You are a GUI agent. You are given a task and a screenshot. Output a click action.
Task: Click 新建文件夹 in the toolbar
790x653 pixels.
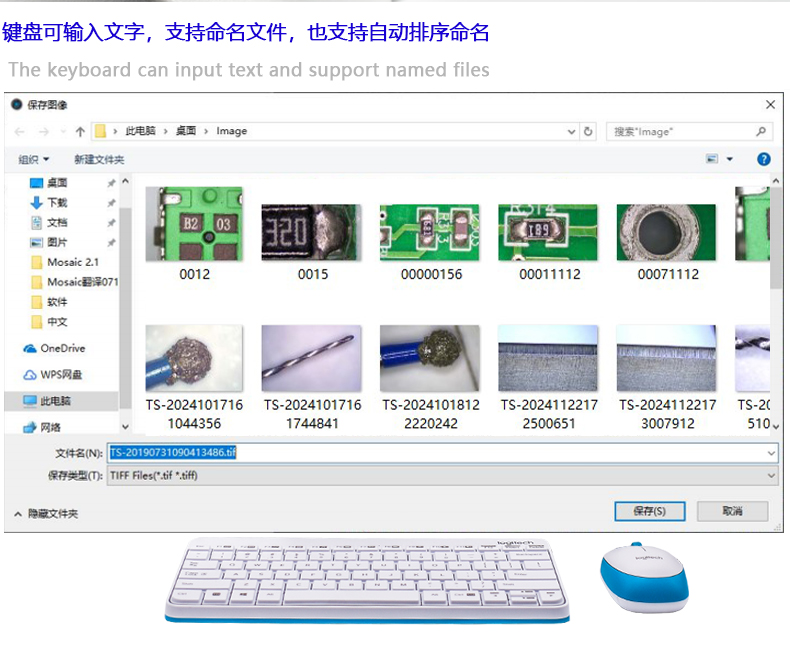tap(99, 159)
